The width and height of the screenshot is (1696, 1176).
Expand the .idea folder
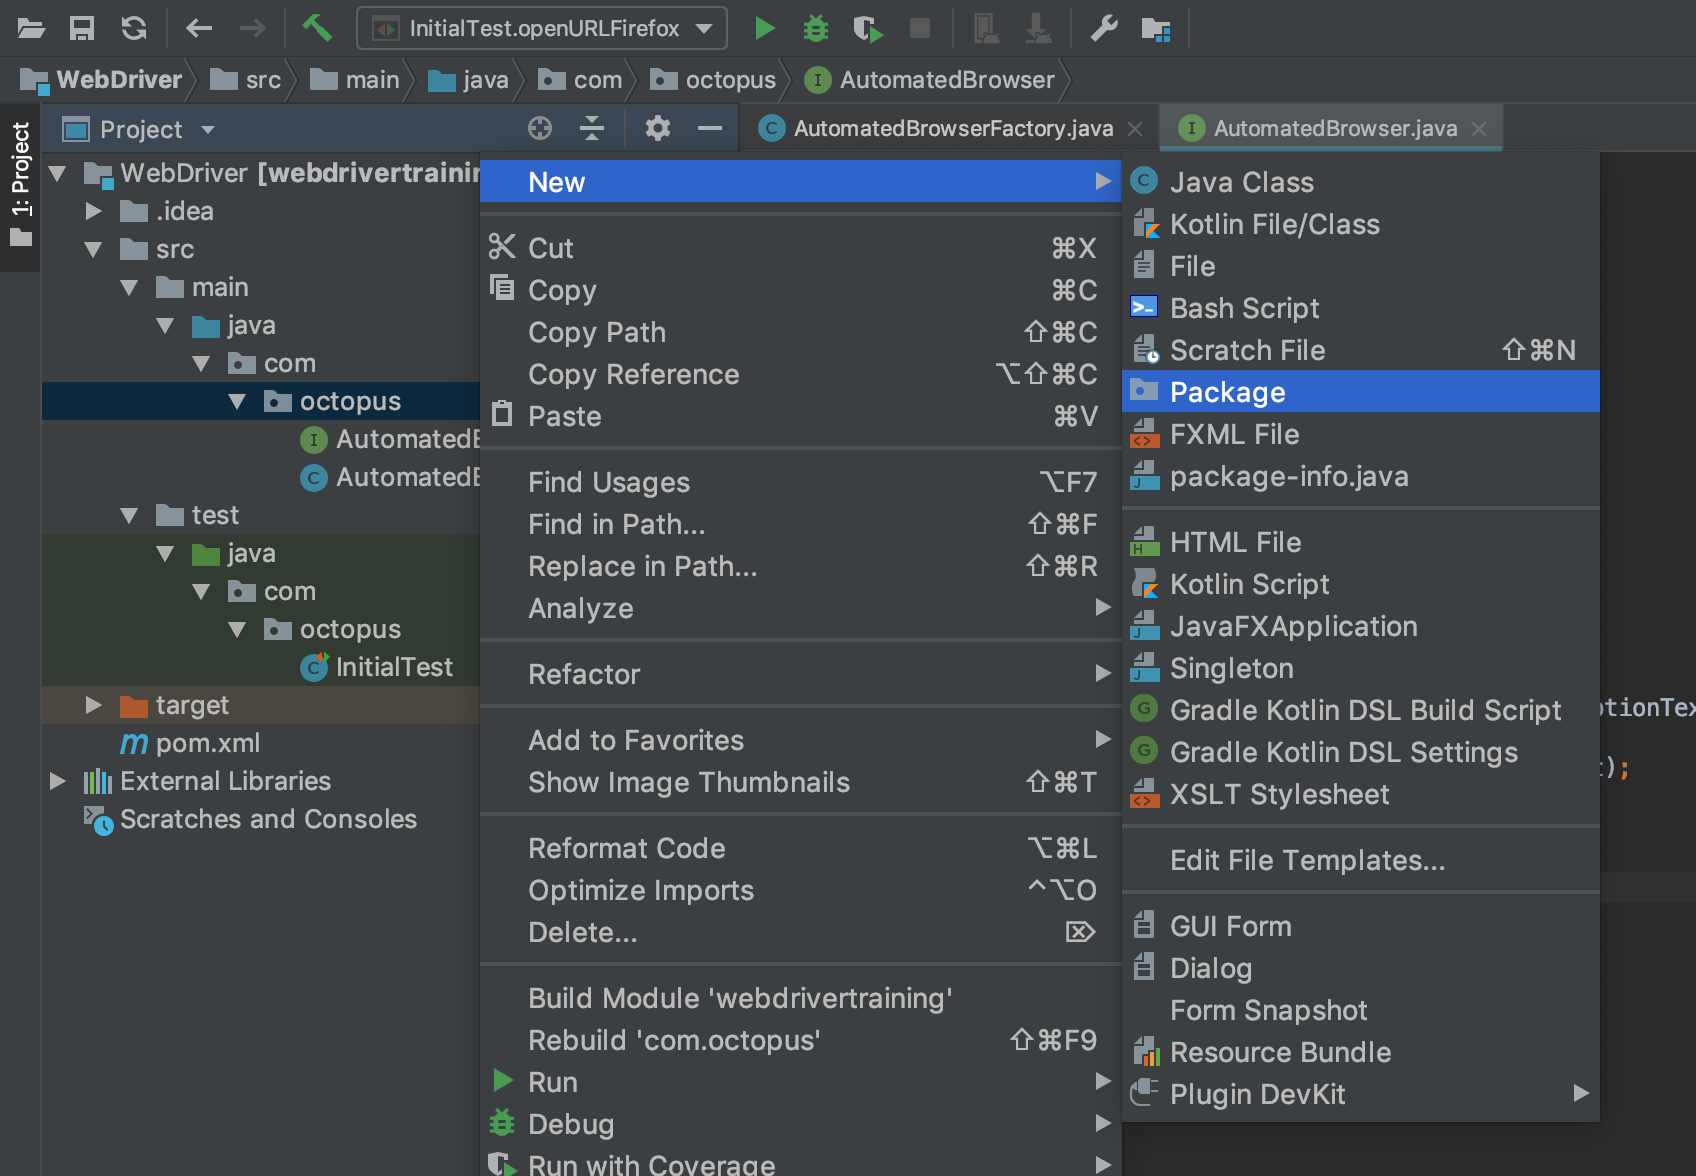[x=94, y=211]
